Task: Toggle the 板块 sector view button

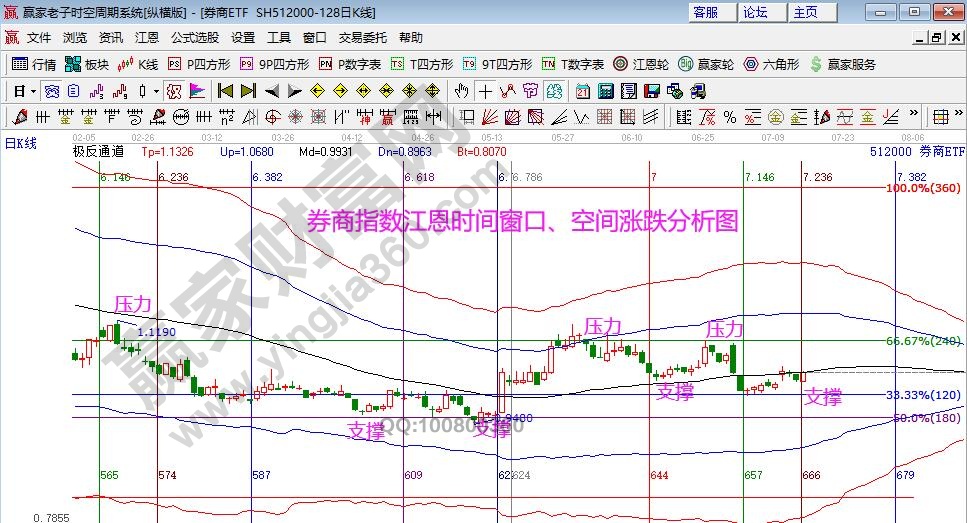Action: pyautogui.click(x=86, y=64)
